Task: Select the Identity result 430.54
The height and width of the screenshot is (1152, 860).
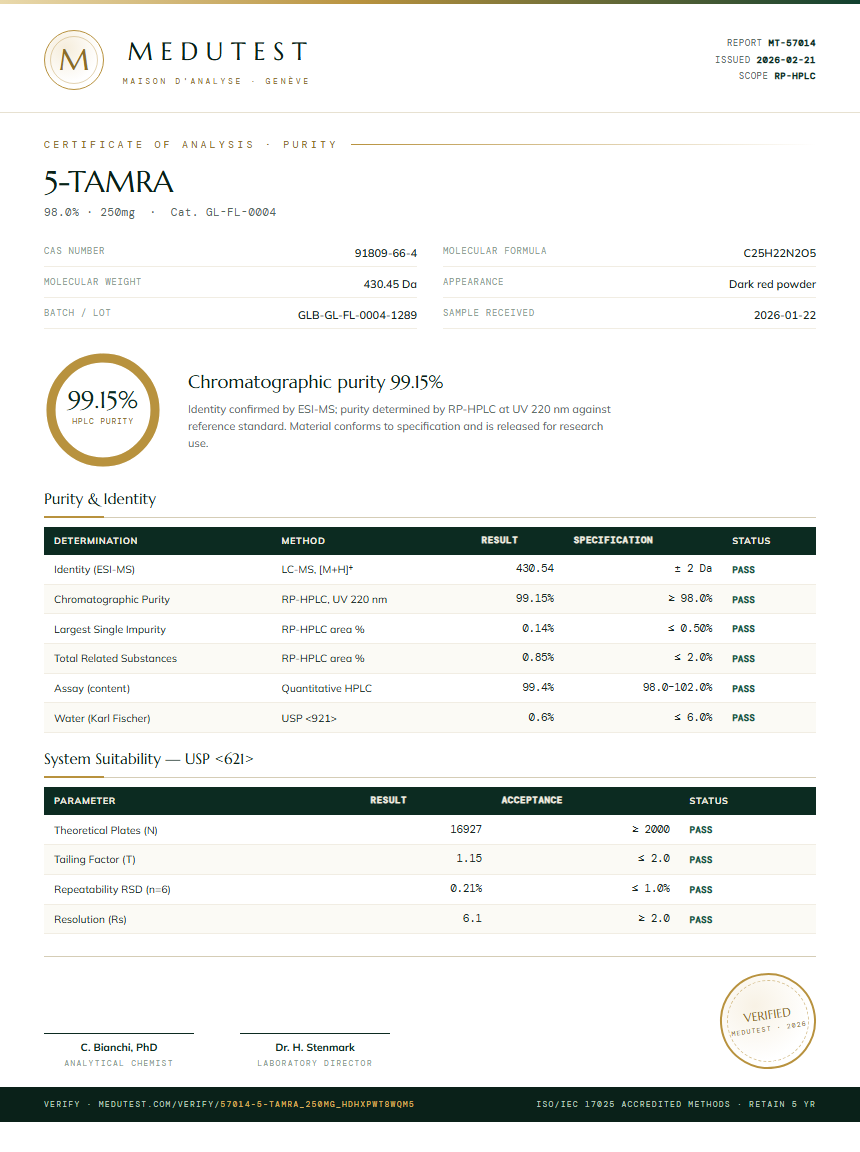Action: pos(535,569)
